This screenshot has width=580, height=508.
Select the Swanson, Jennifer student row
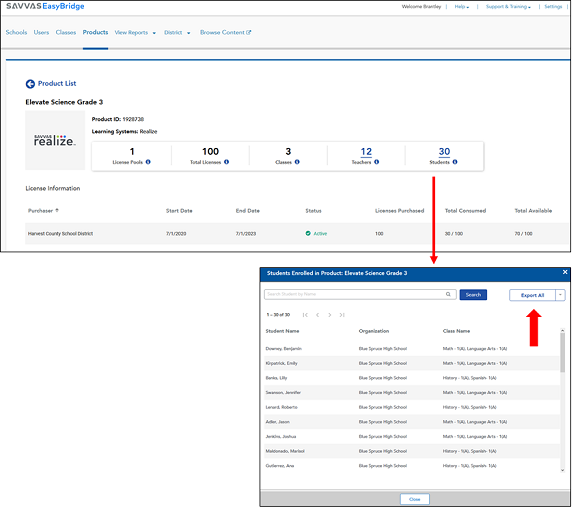click(411, 393)
